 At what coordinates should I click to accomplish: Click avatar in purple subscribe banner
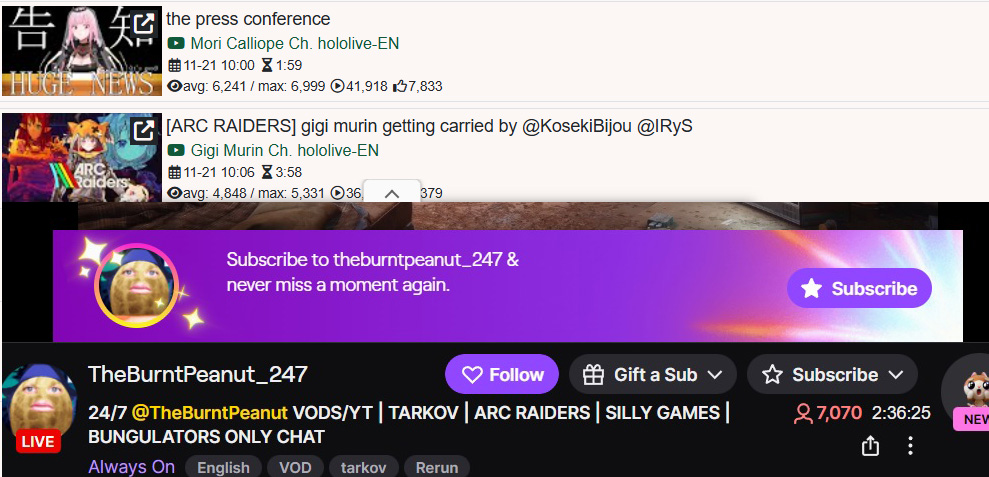click(x=136, y=285)
